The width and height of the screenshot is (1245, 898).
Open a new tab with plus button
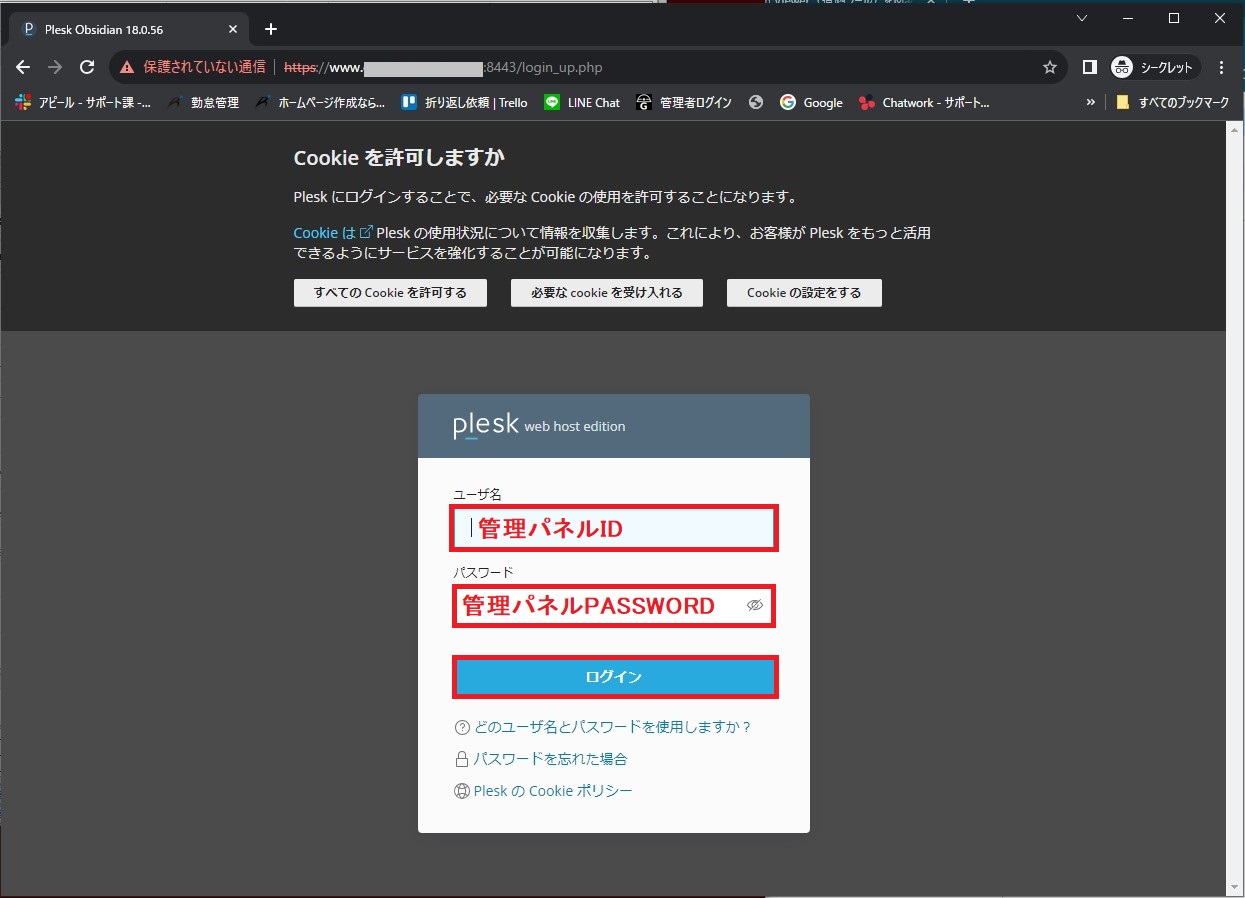tap(271, 29)
